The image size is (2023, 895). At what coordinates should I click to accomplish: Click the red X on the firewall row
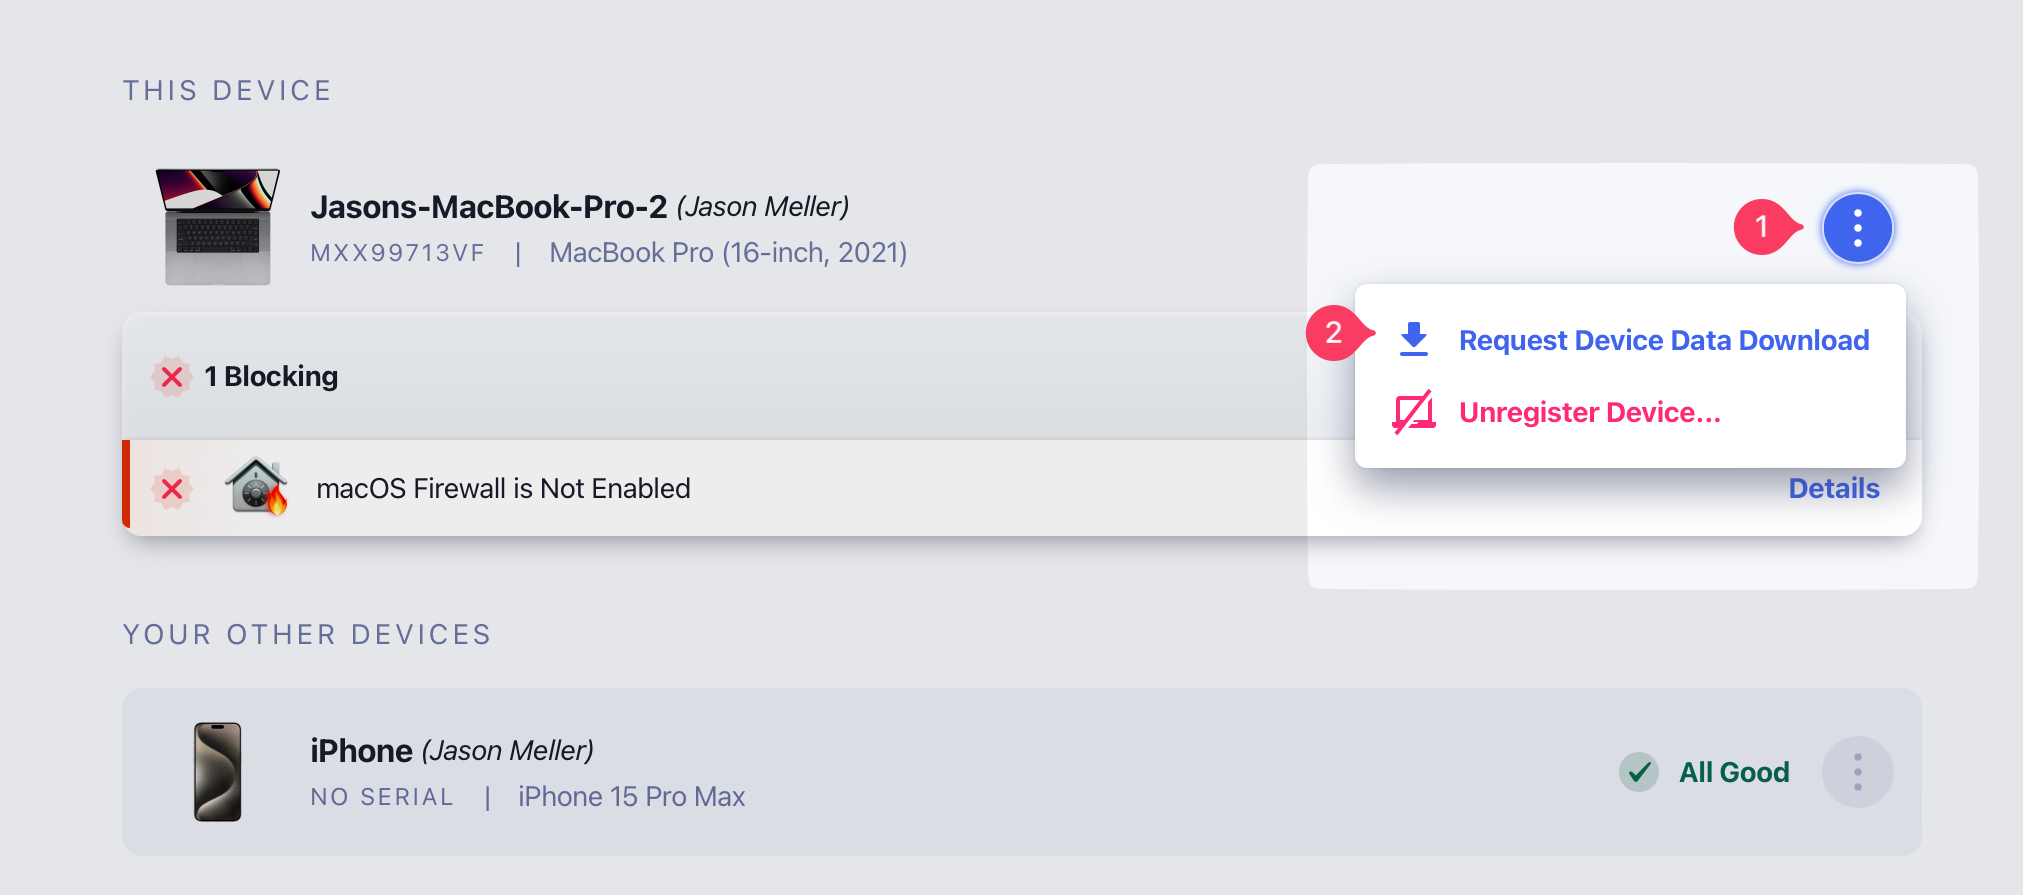(172, 489)
